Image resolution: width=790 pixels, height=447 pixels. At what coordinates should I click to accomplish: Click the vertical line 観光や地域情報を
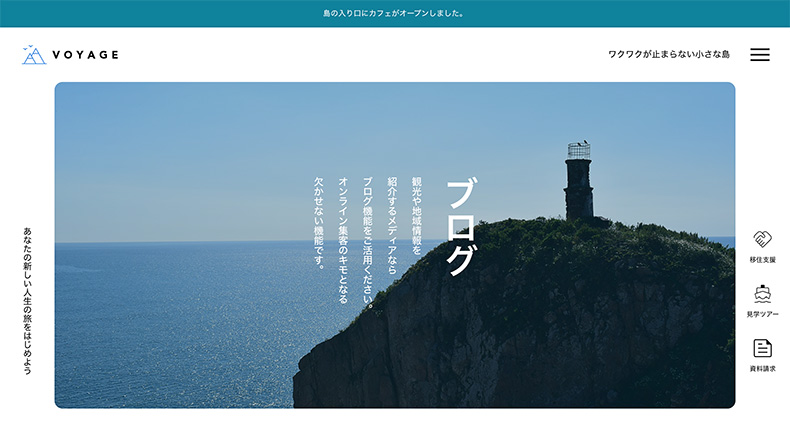point(417,216)
